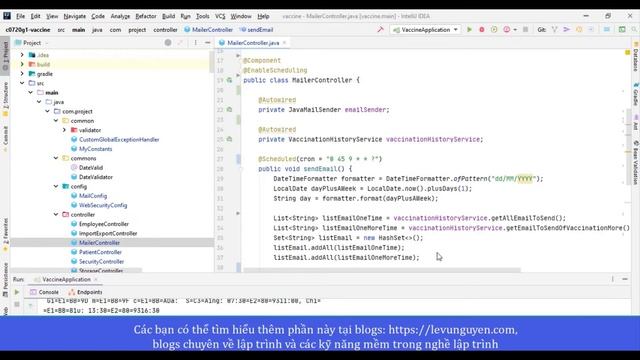The image size is (640, 360).
Task: Open VaccineApplication run configuration dropdown
Action: coord(425,29)
